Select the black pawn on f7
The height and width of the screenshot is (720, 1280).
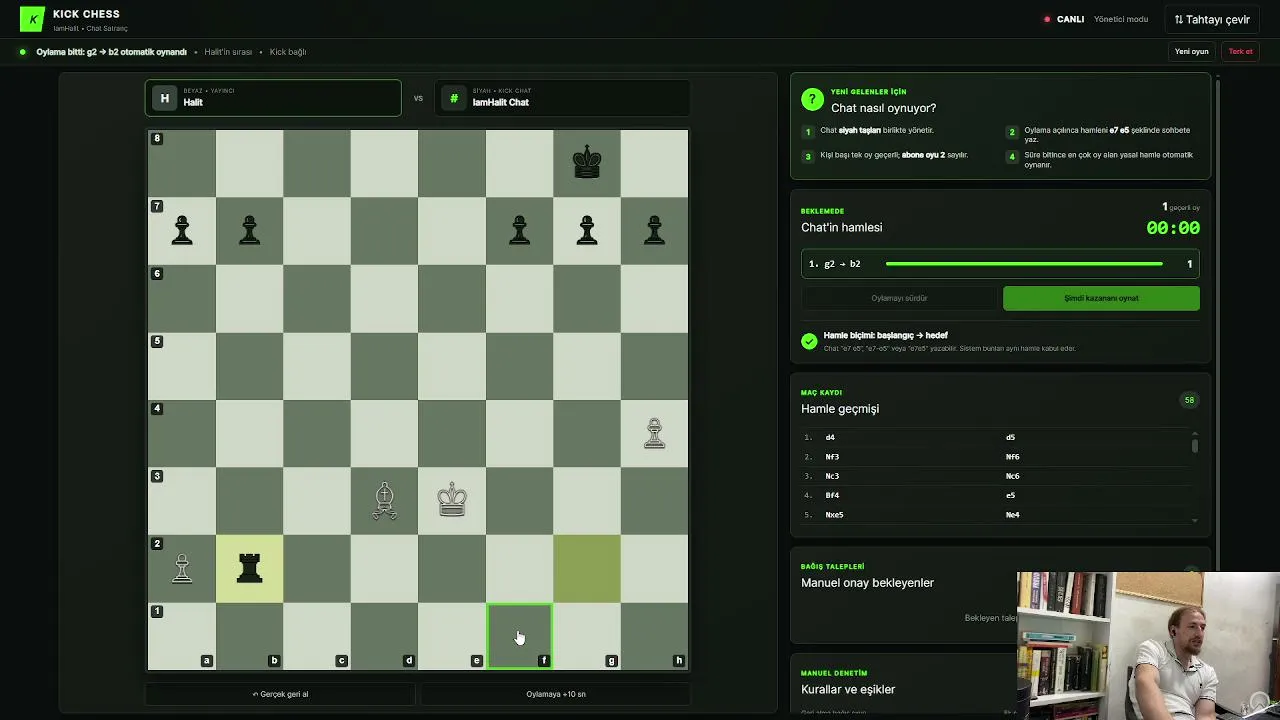pos(519,230)
